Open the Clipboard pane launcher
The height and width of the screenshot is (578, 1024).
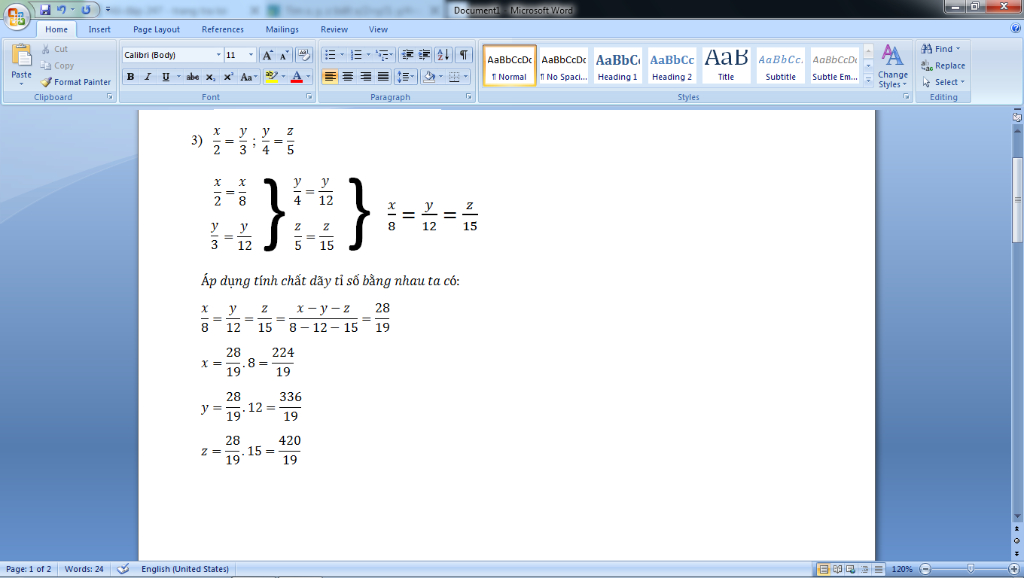(x=110, y=97)
